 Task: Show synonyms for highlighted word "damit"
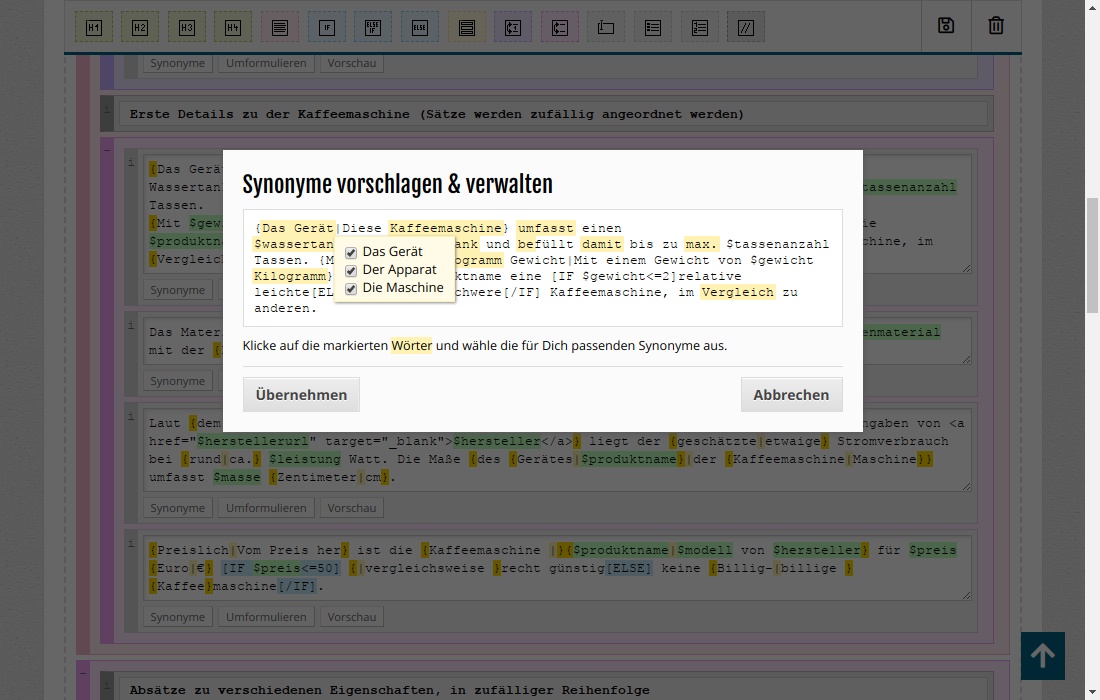point(601,244)
